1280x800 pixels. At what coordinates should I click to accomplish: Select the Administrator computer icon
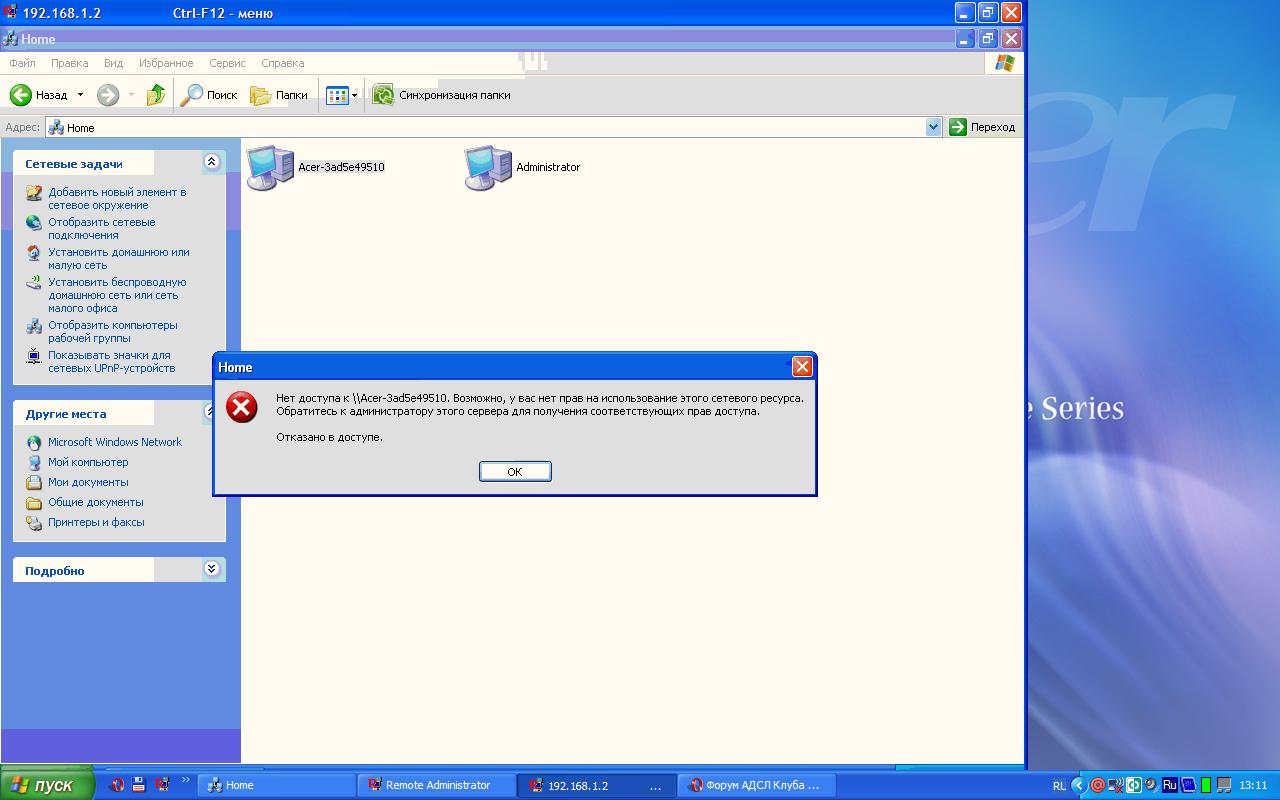[488, 168]
